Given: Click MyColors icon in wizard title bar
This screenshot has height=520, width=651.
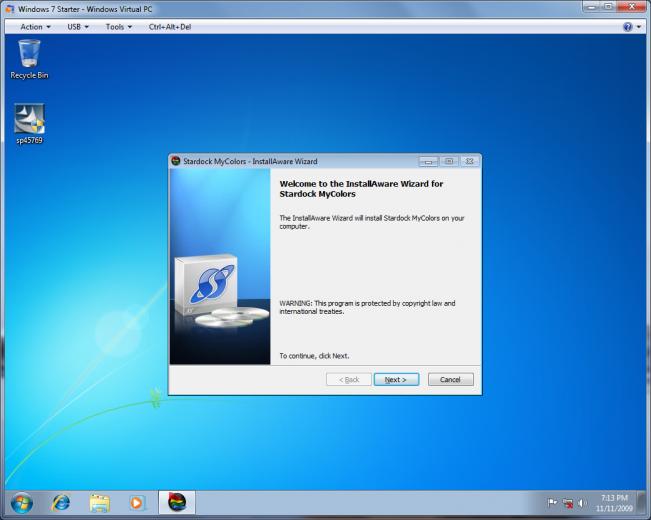Looking at the screenshot, I should pos(176,161).
